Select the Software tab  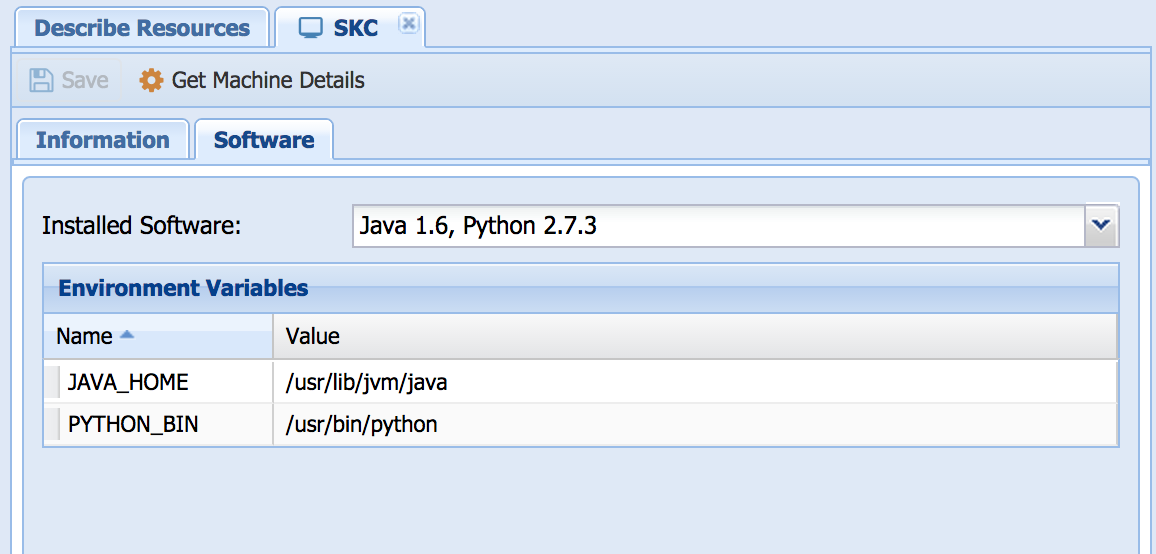tap(264, 140)
